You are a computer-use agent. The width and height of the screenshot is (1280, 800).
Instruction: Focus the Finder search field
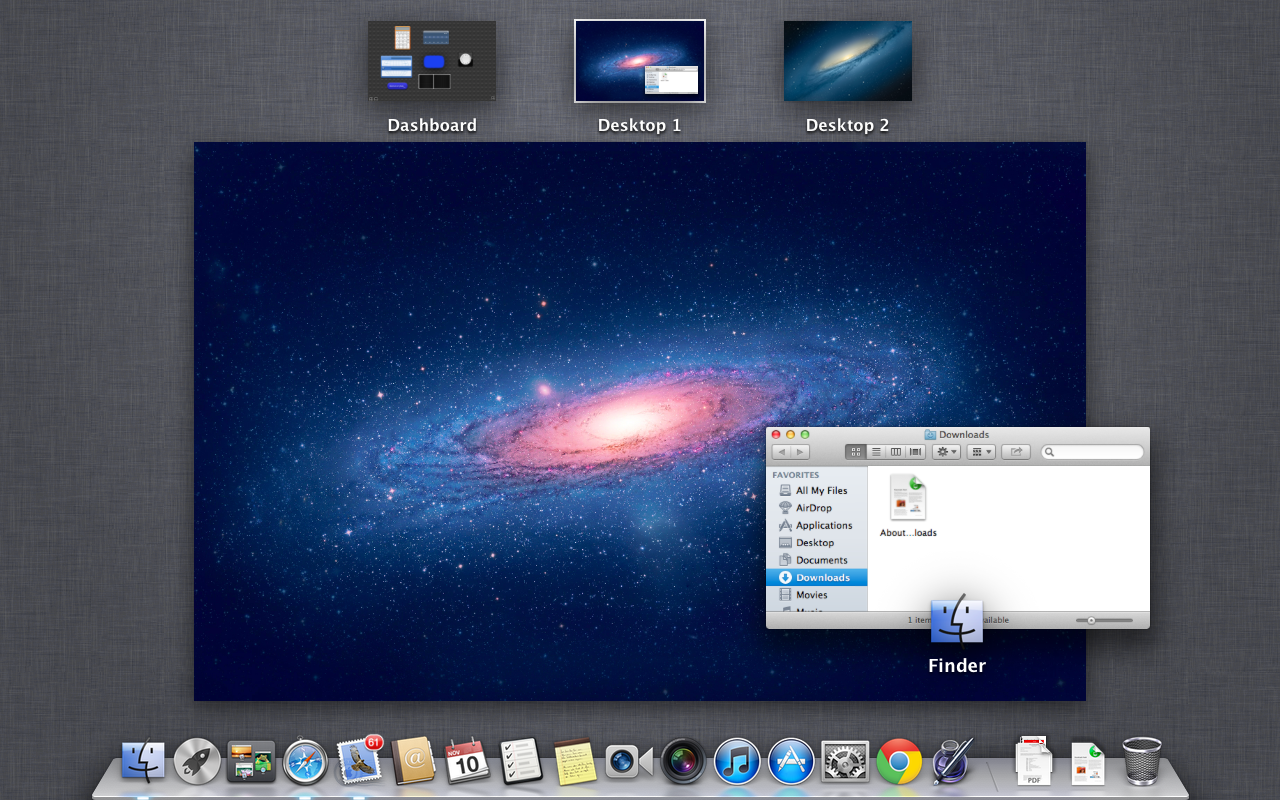1092,452
